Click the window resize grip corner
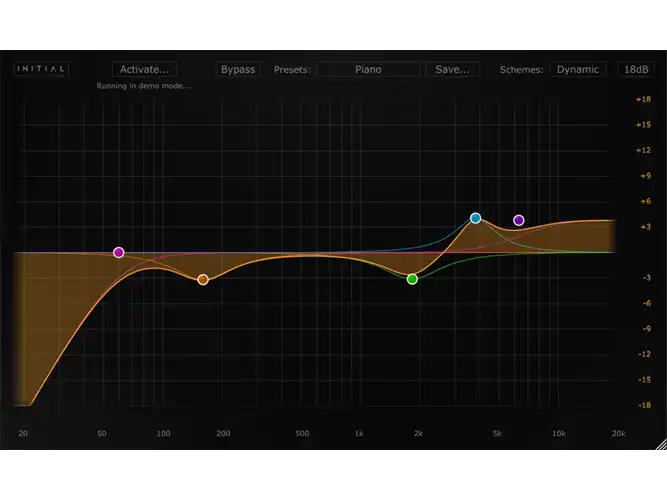This screenshot has width=667, height=500. pos(661,444)
